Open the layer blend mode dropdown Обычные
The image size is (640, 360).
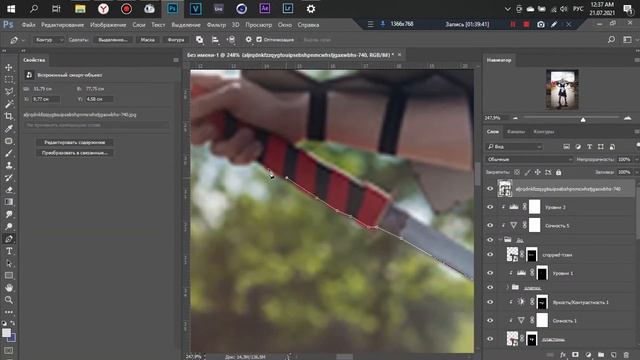pos(529,159)
